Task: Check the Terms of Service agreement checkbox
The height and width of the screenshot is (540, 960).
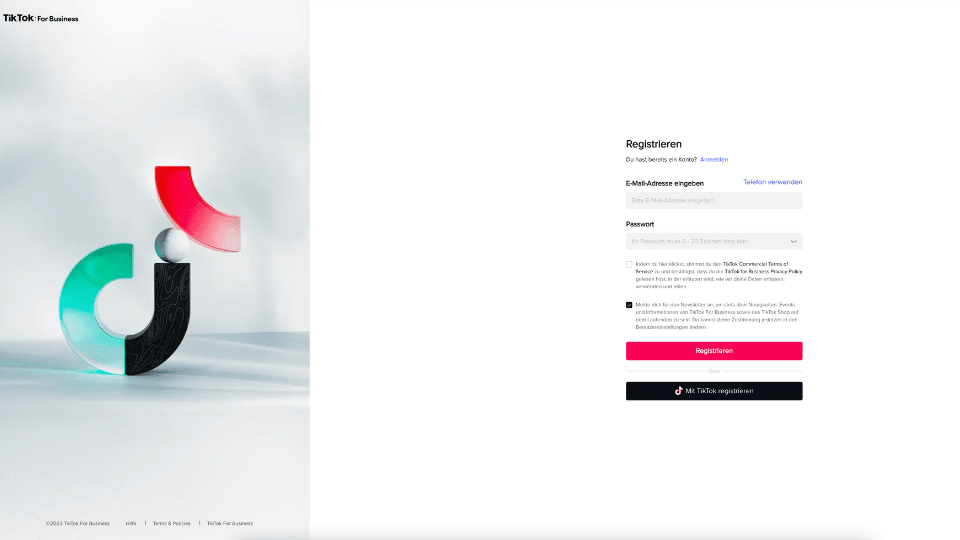Action: 629,264
